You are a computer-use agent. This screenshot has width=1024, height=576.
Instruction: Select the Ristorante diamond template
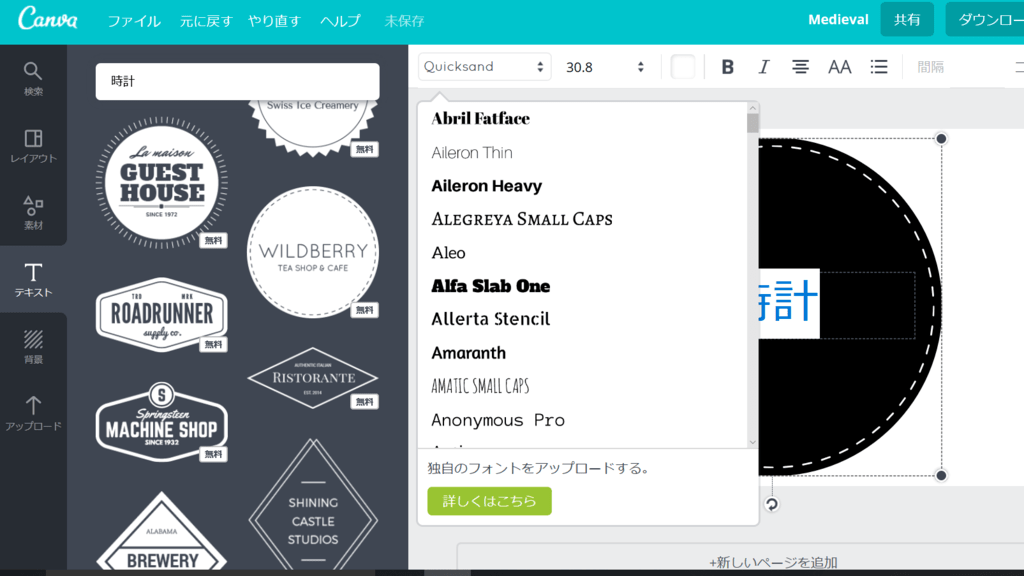click(313, 378)
